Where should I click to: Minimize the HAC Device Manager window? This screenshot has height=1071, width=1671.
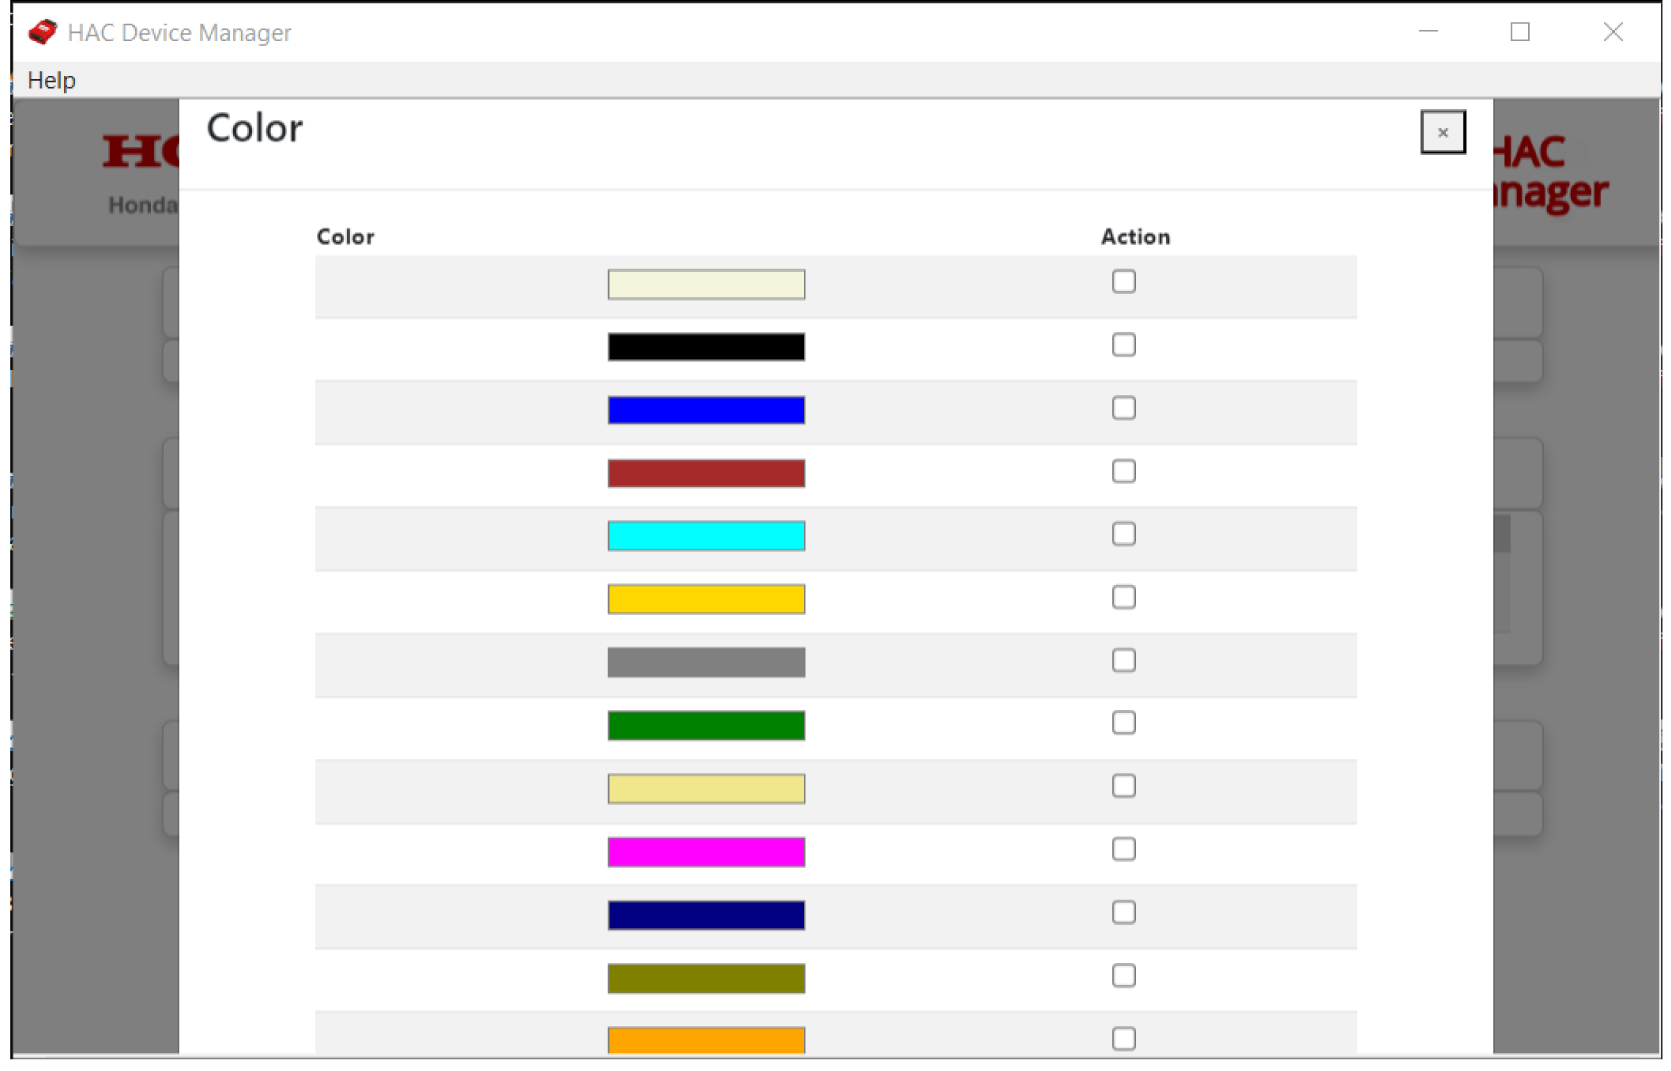[1427, 32]
